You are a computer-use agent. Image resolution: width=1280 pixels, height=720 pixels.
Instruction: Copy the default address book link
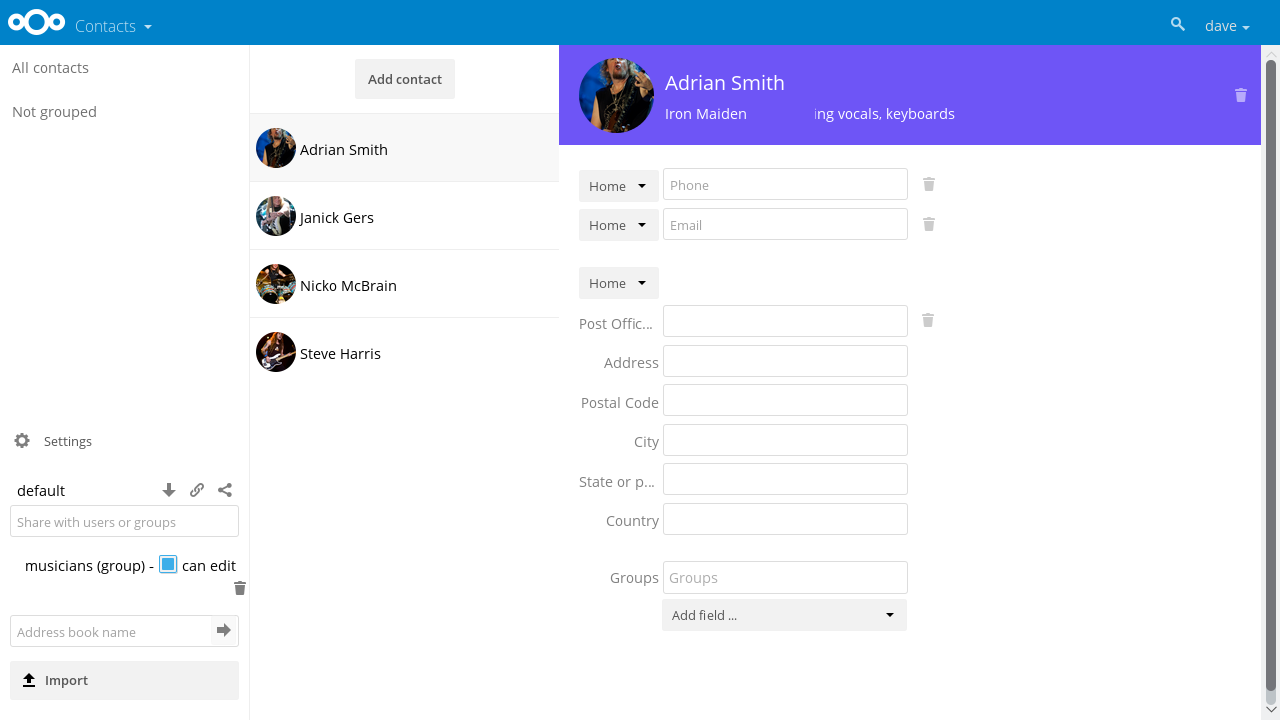point(197,490)
